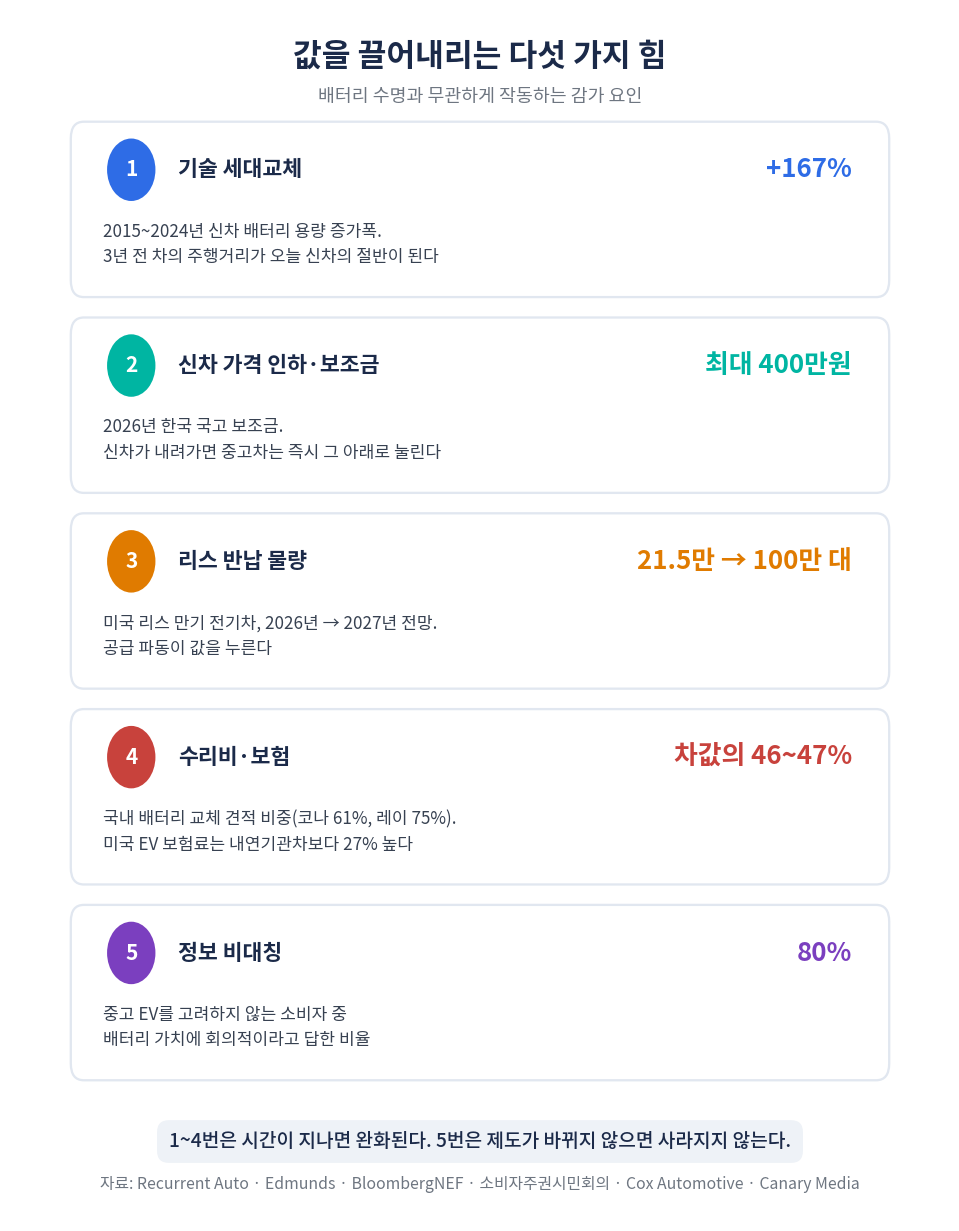Select the +167% statistic value
959x1231 pixels.
click(x=808, y=168)
